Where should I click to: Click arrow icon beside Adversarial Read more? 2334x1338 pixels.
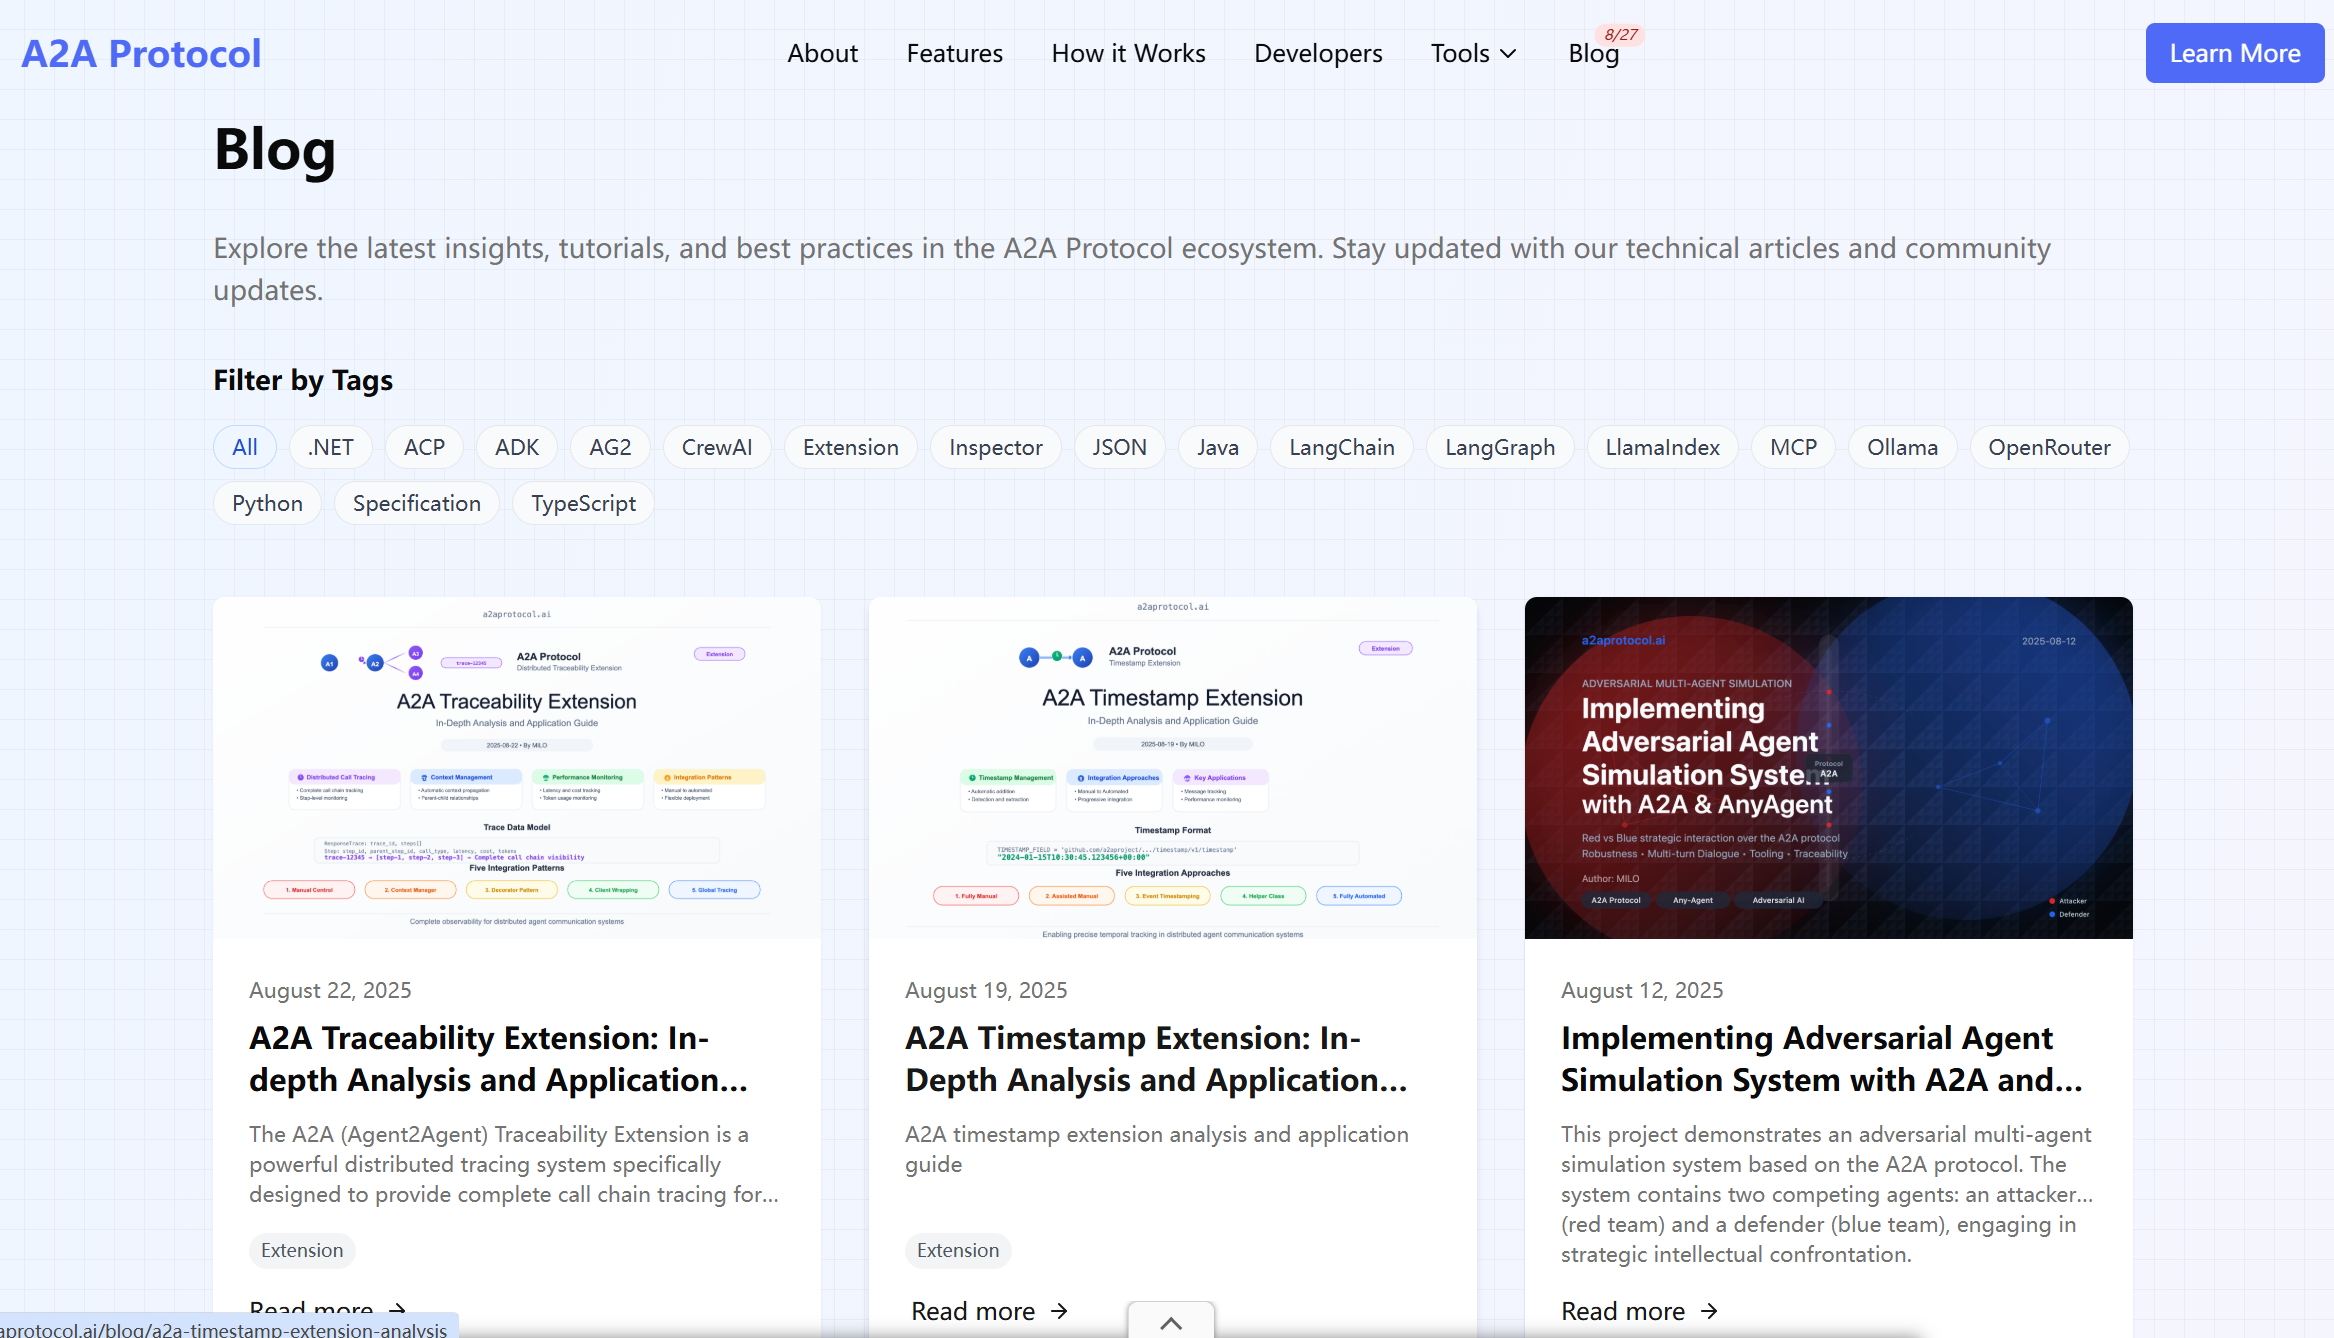click(1710, 1311)
